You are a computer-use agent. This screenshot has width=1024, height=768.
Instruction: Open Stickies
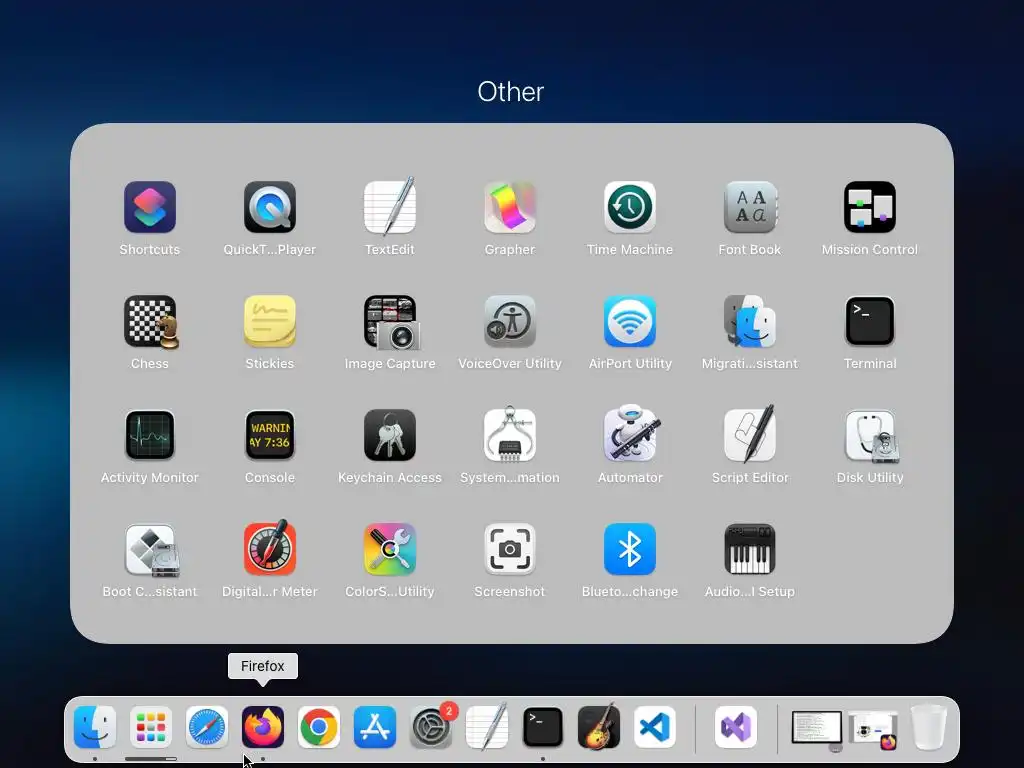click(270, 321)
